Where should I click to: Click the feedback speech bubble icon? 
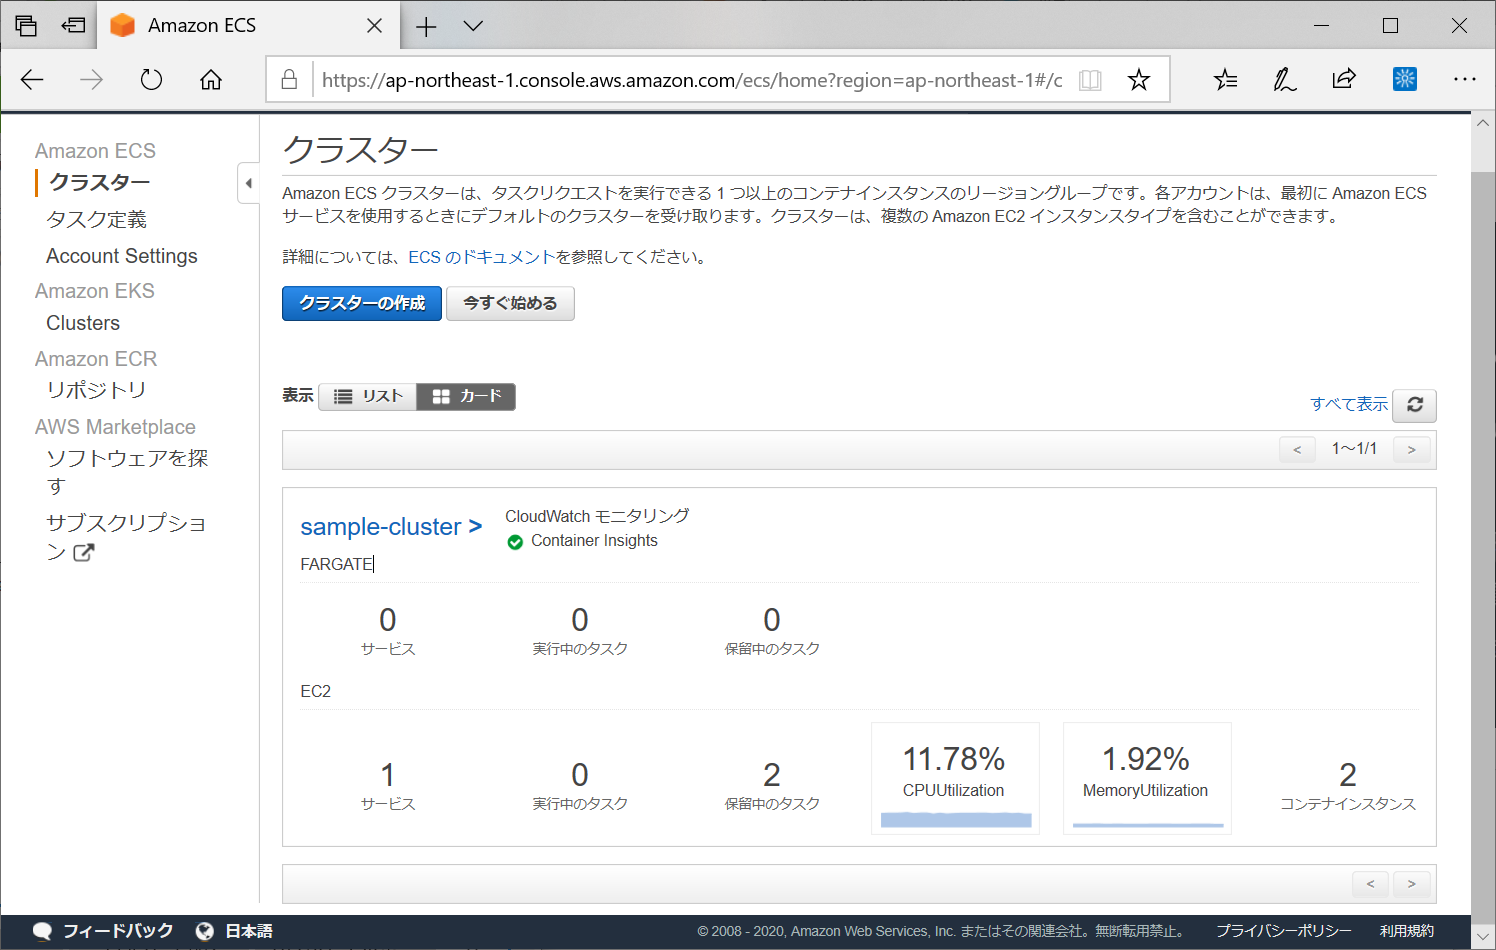[42, 931]
